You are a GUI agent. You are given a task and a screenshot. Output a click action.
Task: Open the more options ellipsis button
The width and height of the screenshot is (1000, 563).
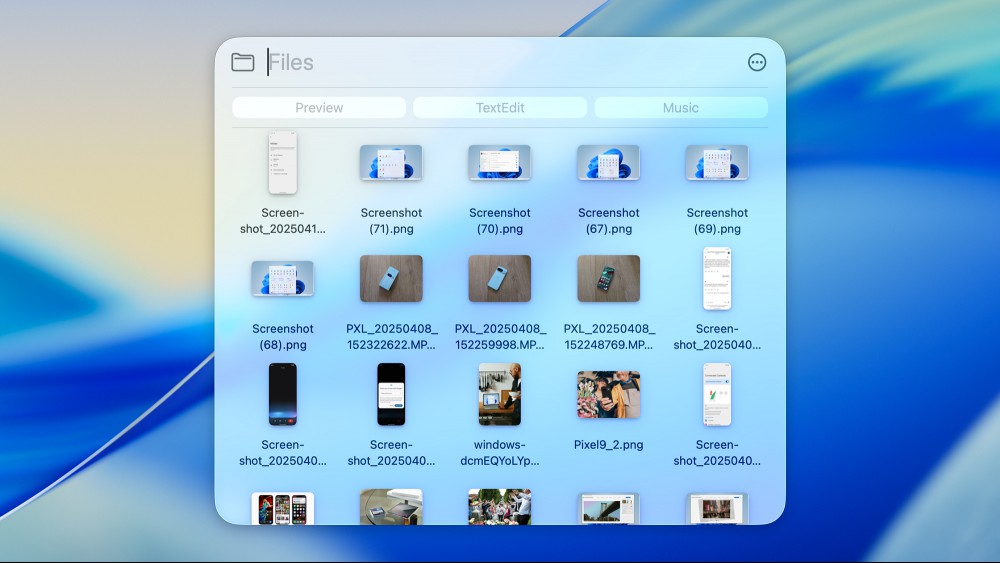[x=757, y=62]
